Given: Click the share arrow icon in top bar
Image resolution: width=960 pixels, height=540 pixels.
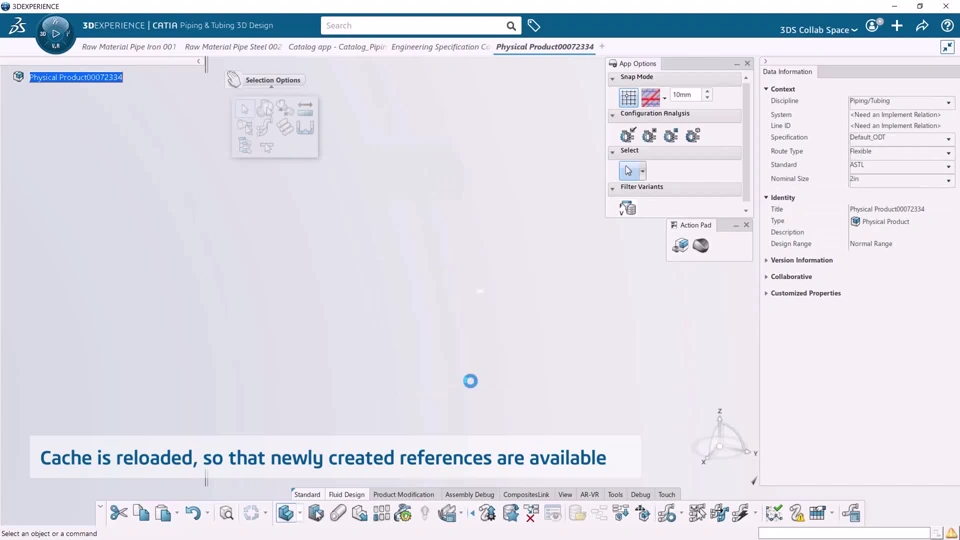Looking at the screenshot, I should 922,26.
